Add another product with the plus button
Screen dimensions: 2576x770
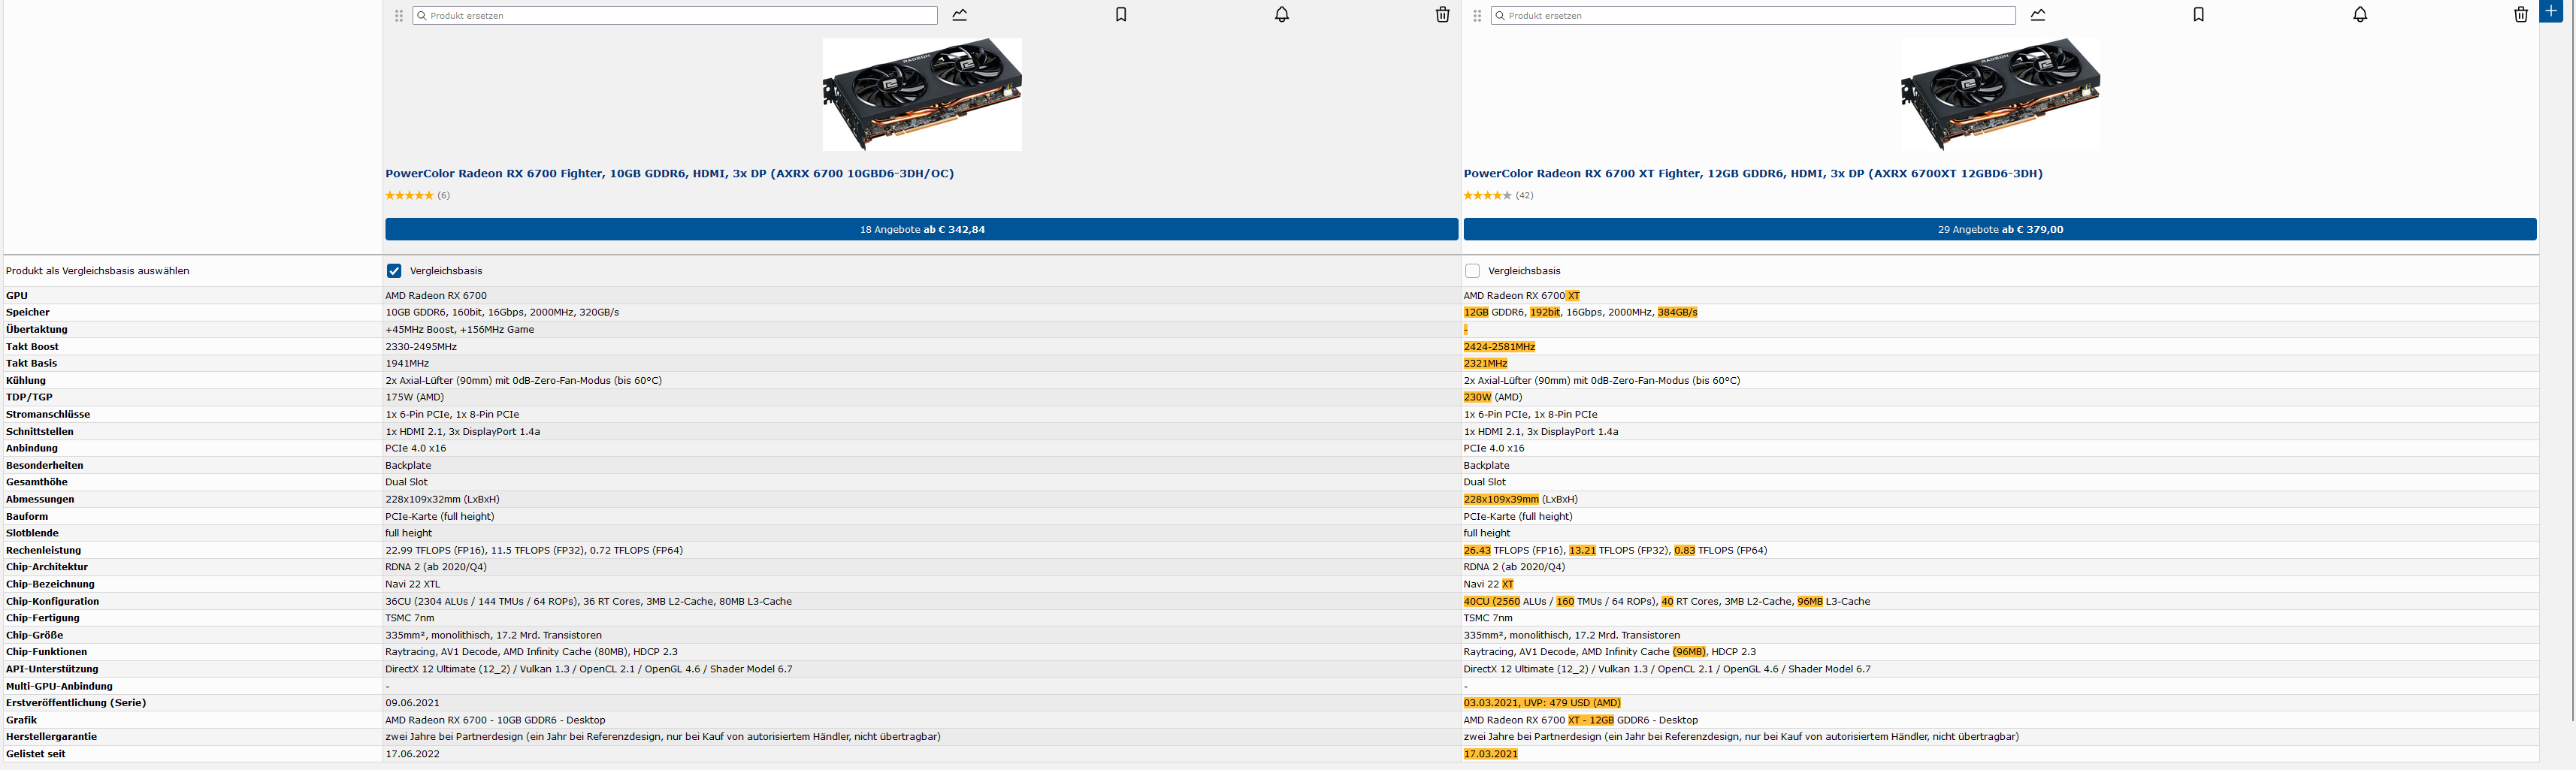pos(2551,11)
